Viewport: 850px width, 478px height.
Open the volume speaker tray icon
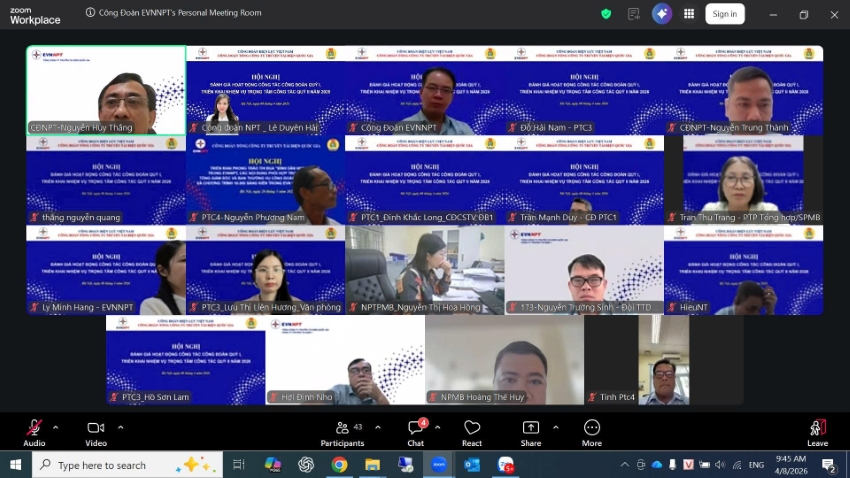720,464
